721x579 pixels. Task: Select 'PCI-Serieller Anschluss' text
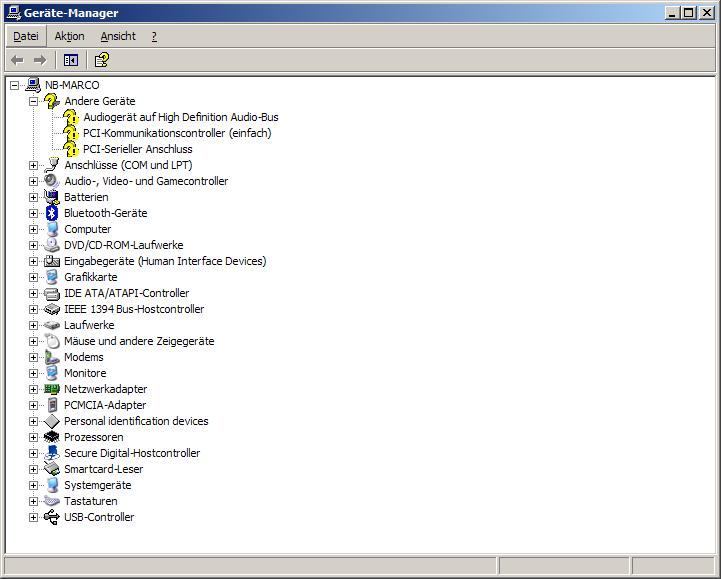[x=137, y=149]
